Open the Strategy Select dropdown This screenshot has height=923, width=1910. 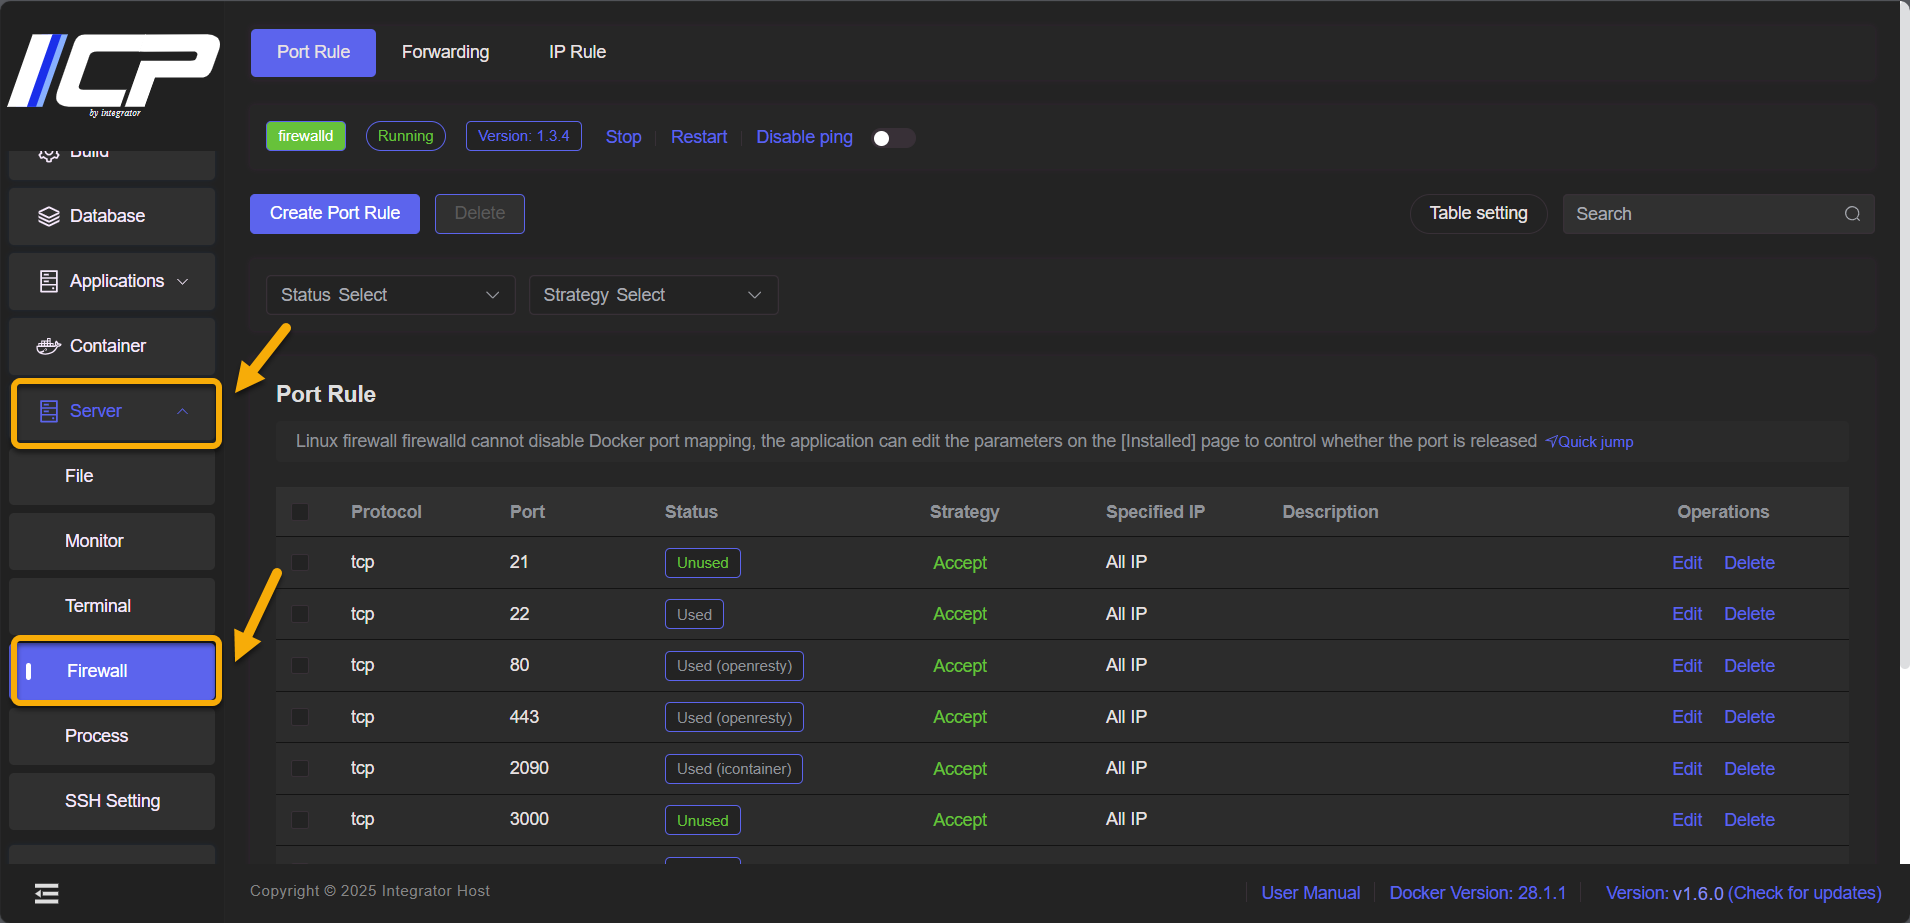pyautogui.click(x=653, y=295)
